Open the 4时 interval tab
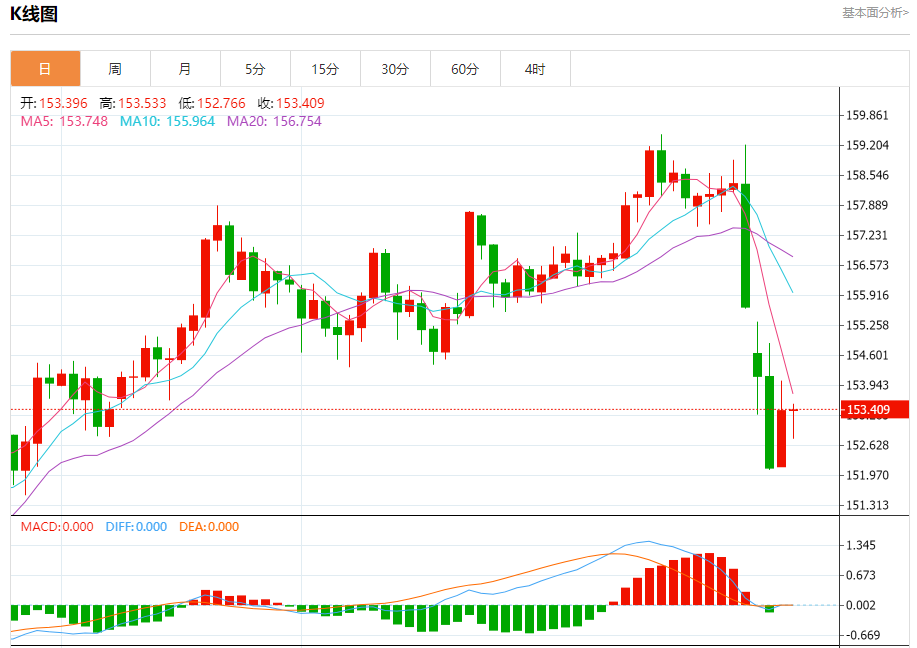The image size is (917, 648). click(535, 69)
